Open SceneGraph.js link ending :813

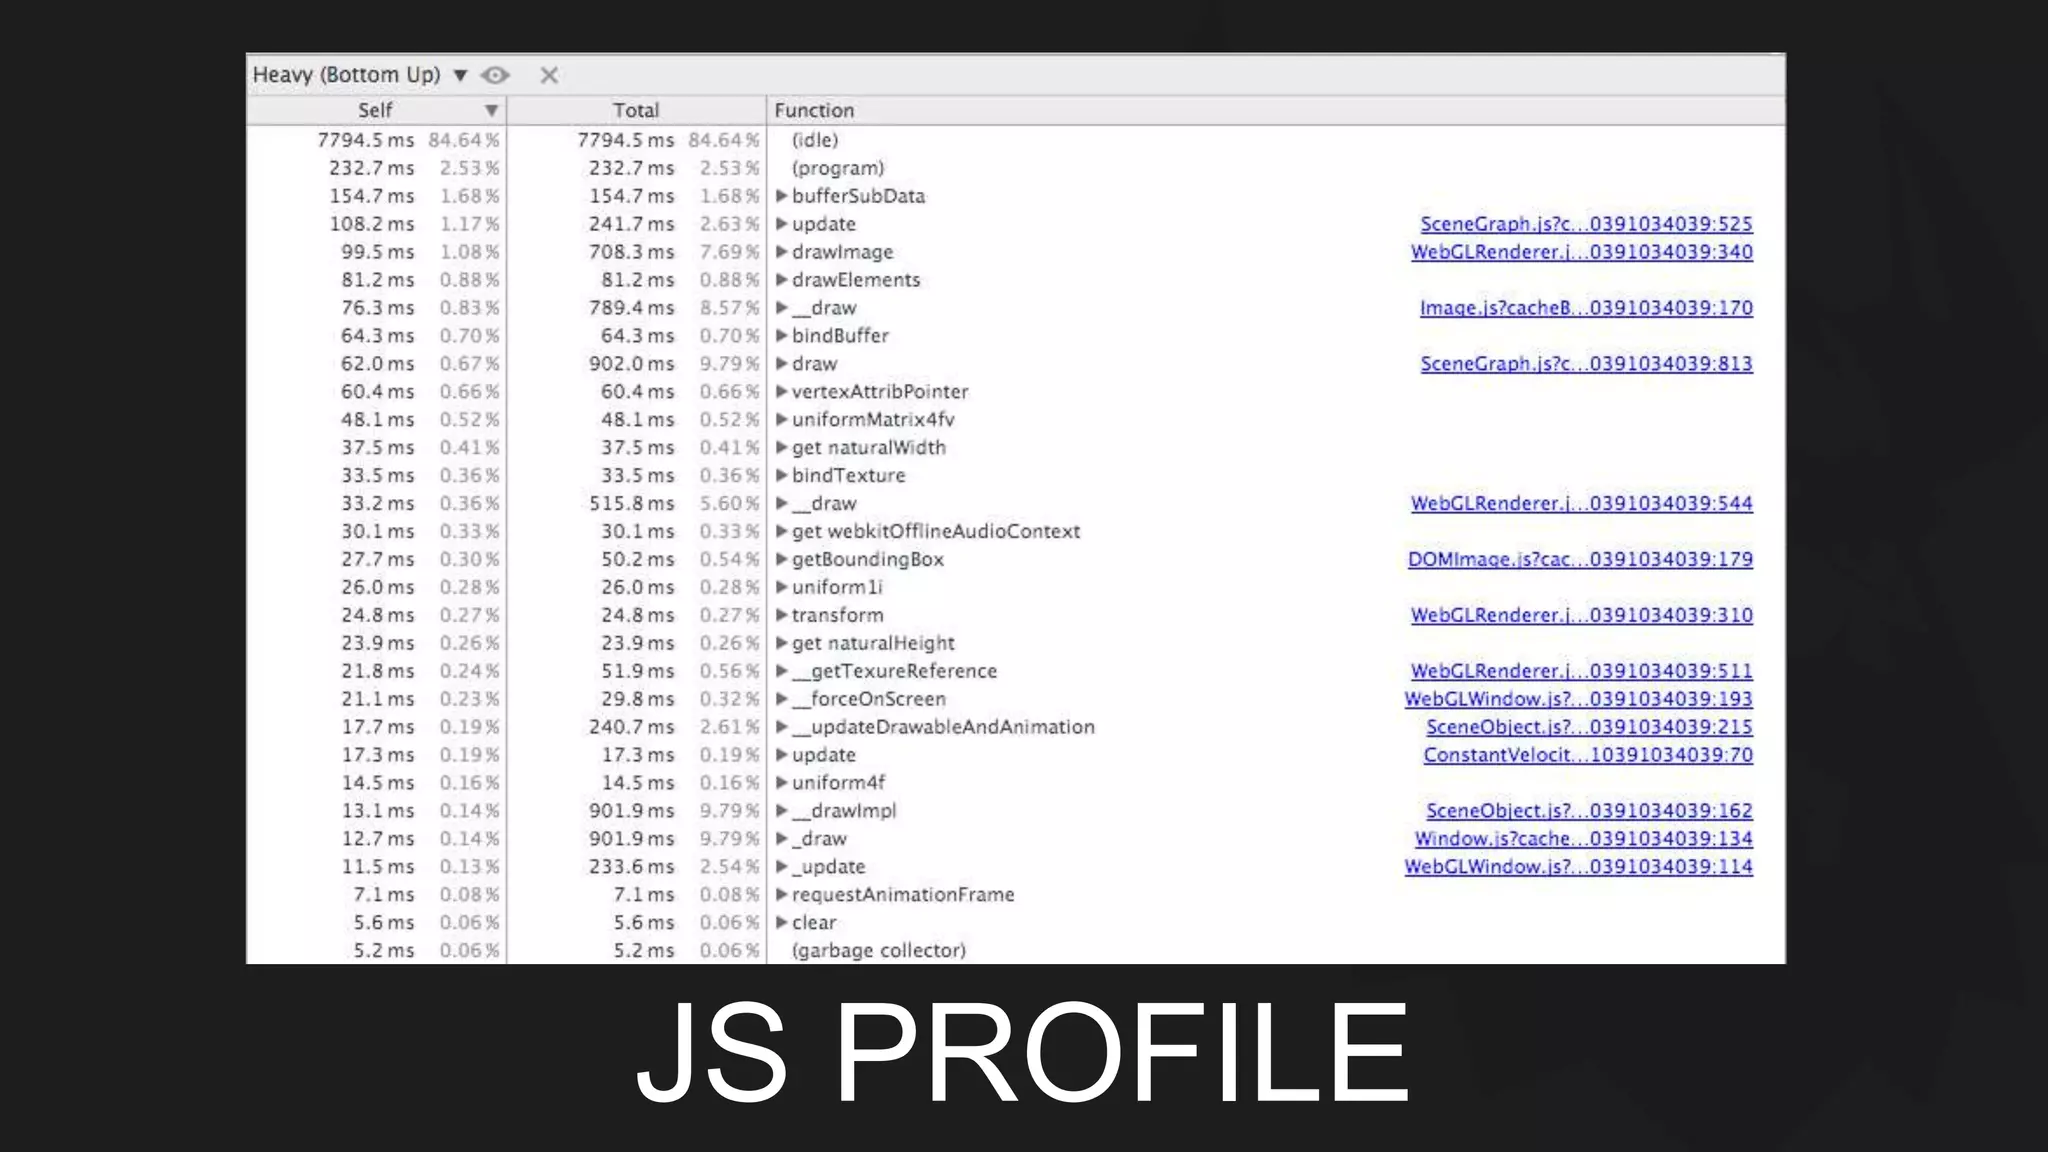tap(1586, 364)
